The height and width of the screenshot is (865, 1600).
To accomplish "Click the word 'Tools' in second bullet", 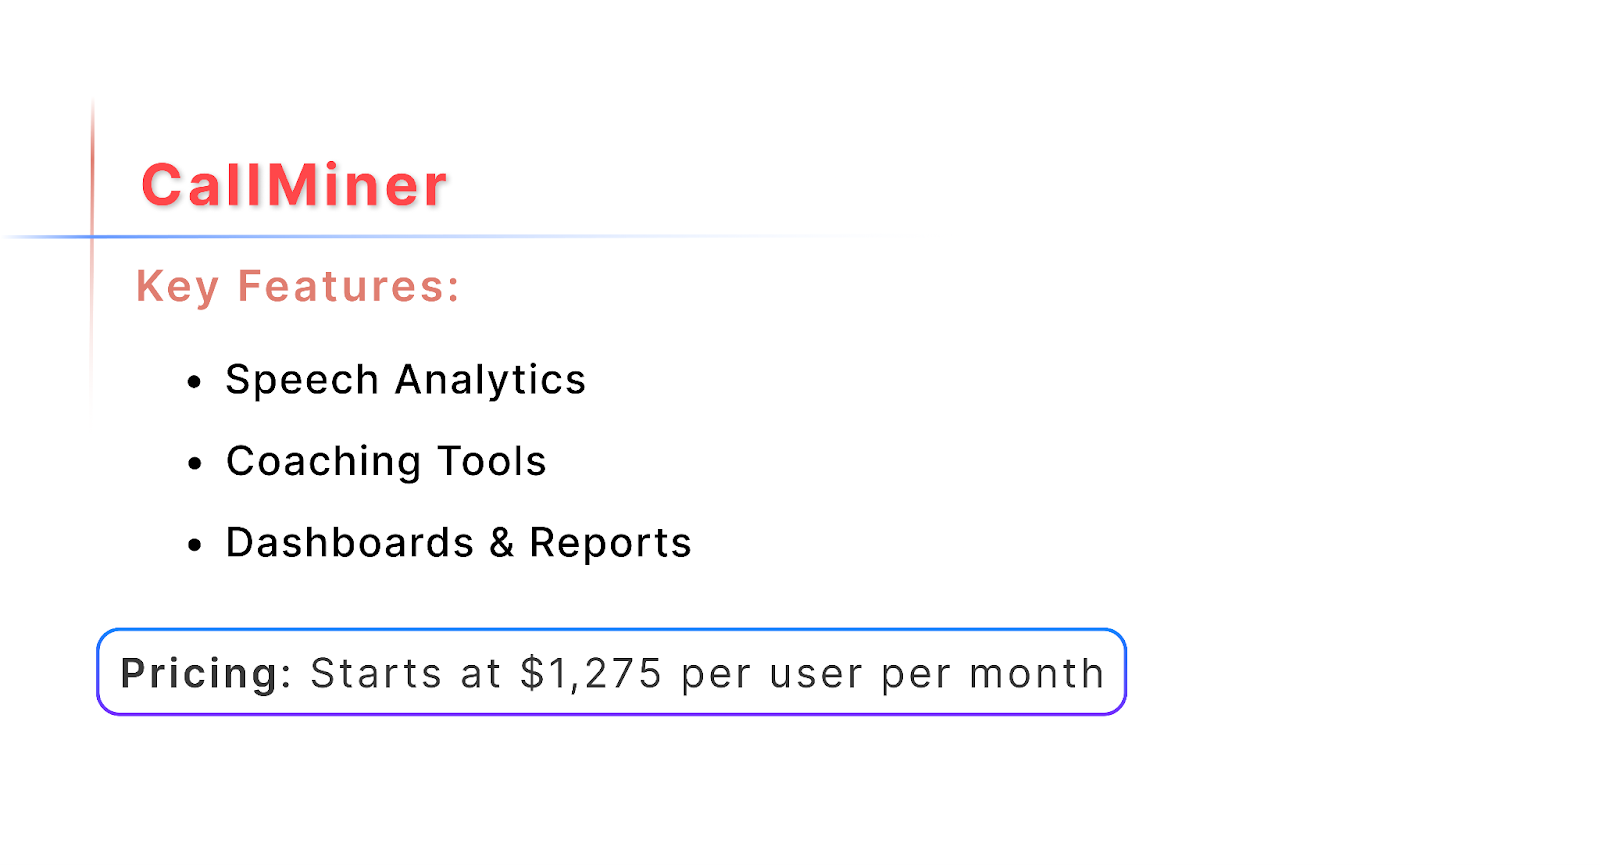I will pos(492,461).
